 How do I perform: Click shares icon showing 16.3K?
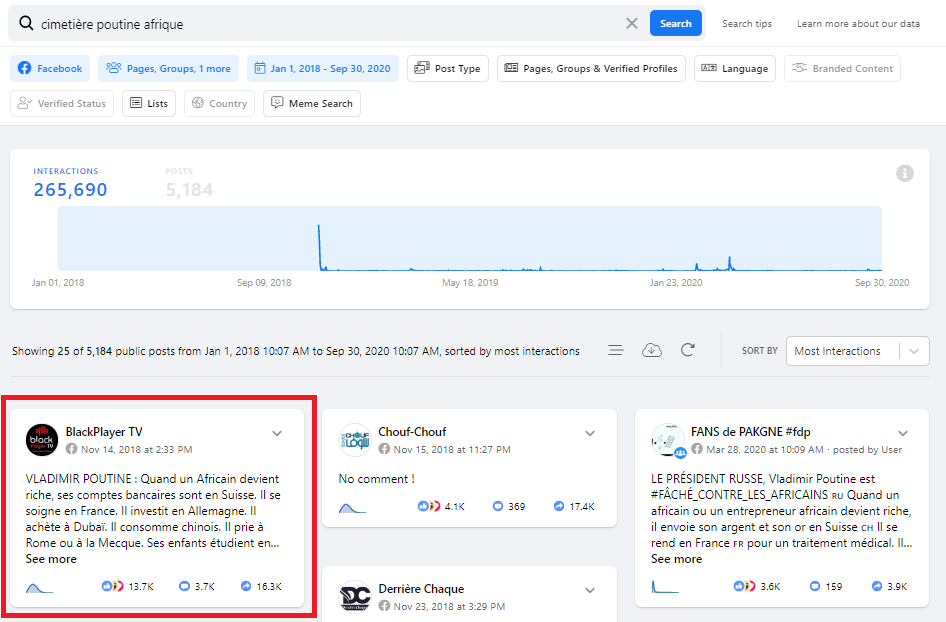click(246, 586)
